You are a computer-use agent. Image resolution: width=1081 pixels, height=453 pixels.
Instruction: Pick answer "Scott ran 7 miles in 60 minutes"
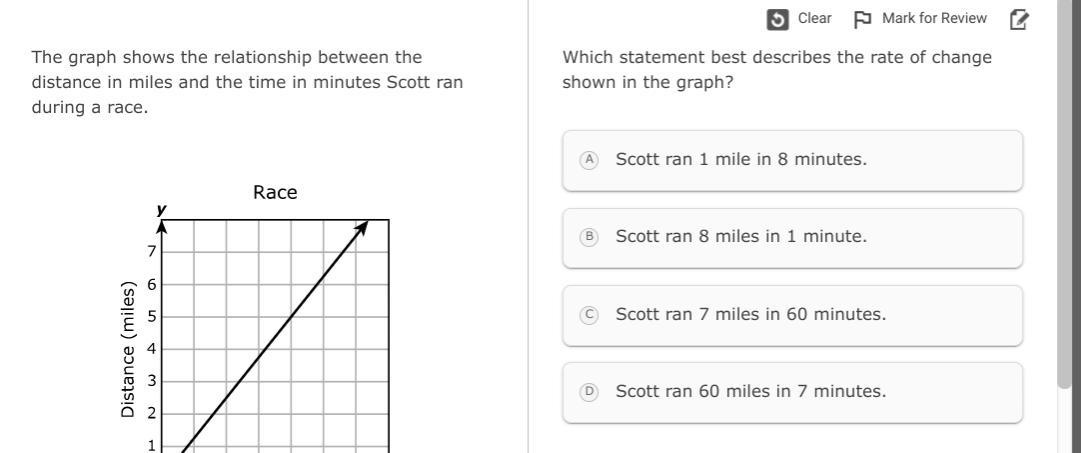pyautogui.click(x=750, y=314)
